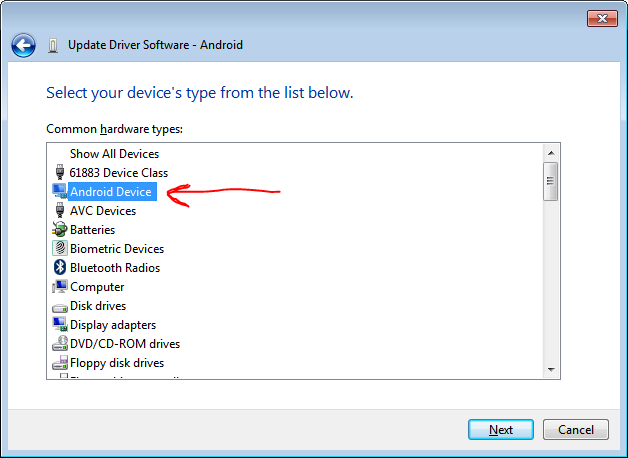
Task: Click the DVD/CD-ROM drives icon
Action: tap(59, 344)
